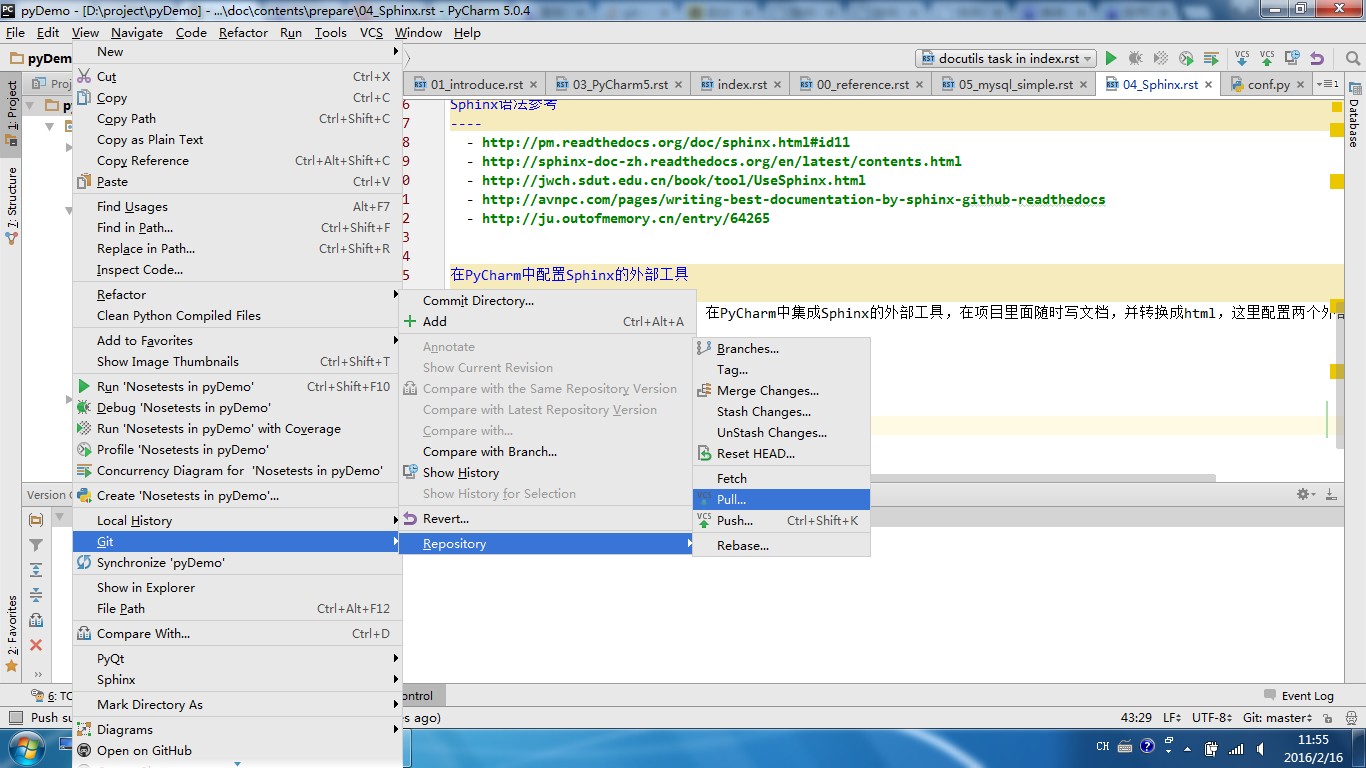Choose Rebase... in Repository submenu
This screenshot has height=768, width=1366.
[781, 546]
